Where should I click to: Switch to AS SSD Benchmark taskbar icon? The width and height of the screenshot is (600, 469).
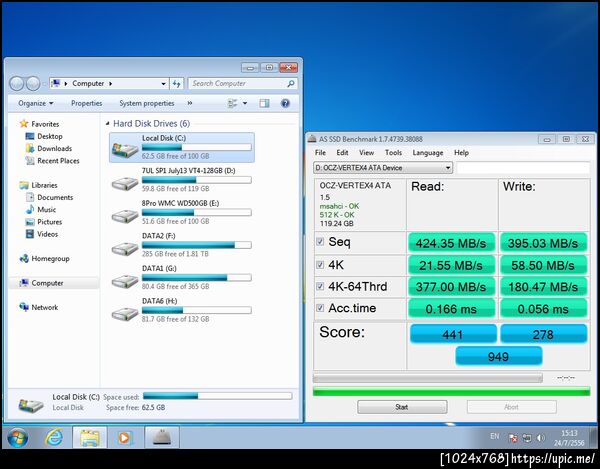coord(161,437)
